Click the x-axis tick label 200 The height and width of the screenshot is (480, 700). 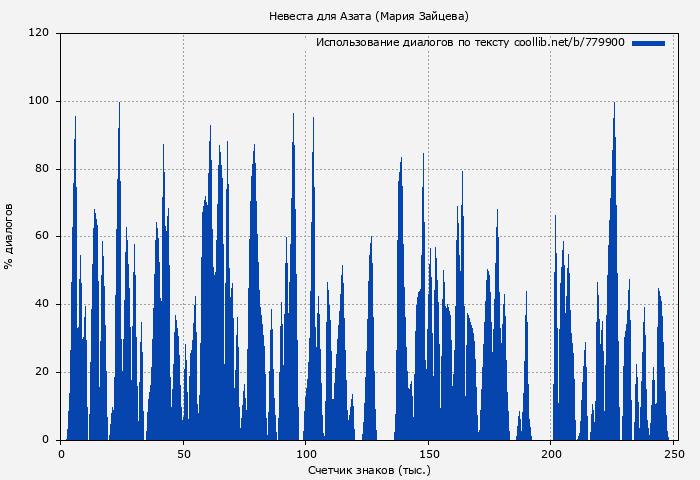click(551, 453)
